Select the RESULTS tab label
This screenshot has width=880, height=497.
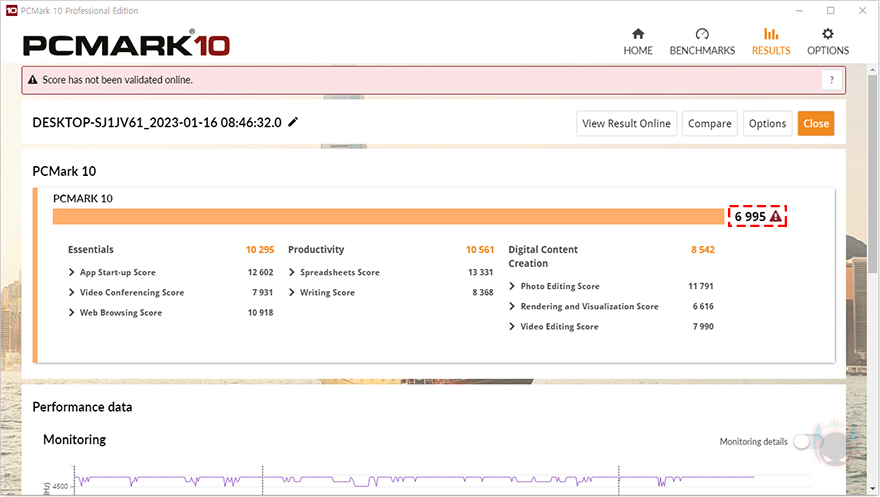tap(771, 50)
